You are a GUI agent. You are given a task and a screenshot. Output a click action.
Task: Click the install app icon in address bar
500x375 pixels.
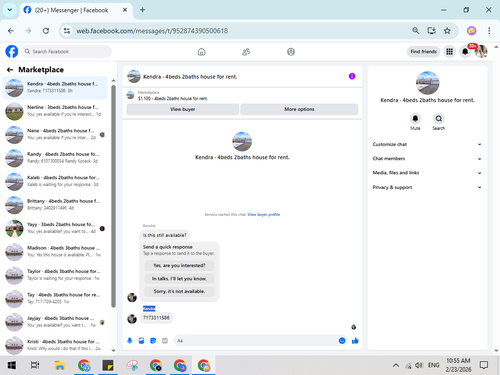tap(432, 31)
